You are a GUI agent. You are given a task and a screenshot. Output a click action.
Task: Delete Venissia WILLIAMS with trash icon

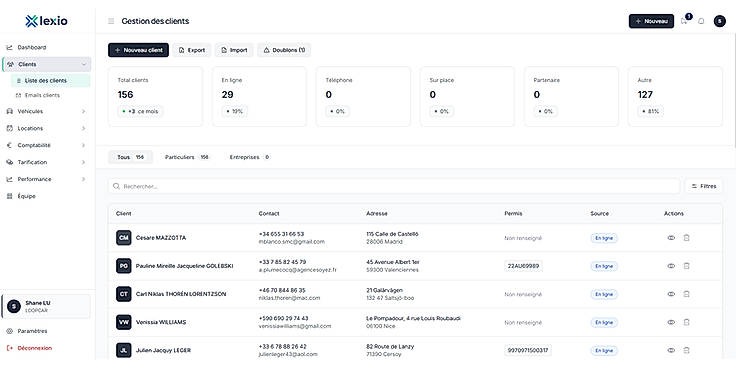point(686,322)
